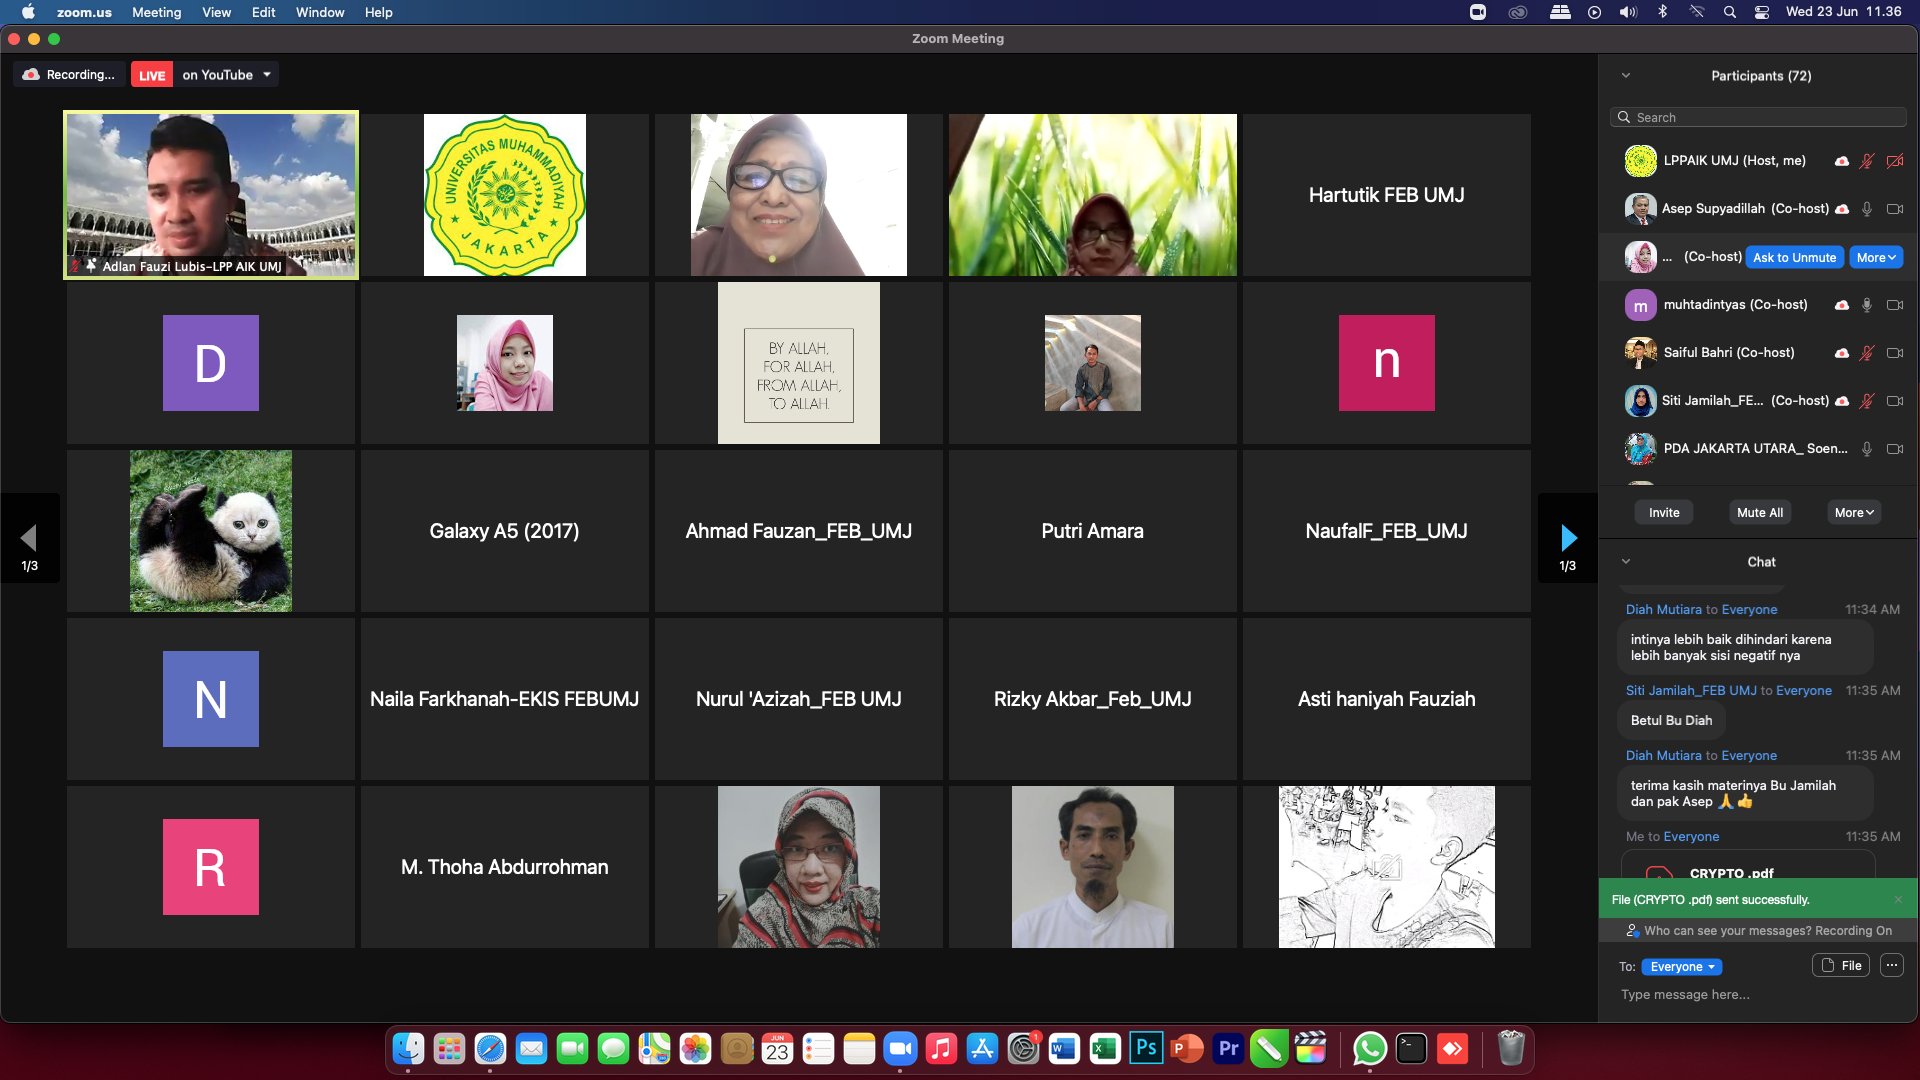Open PowerPoint from the dock
Screen dimensions: 1920x1080
[1187, 1048]
